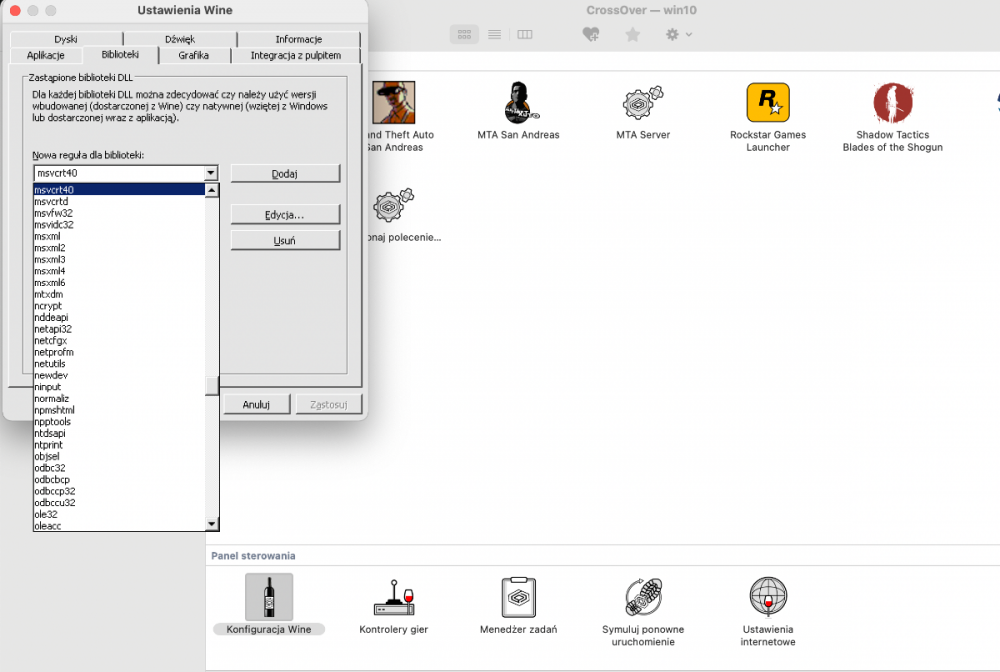Select netapi32 in the library list

pos(119,329)
